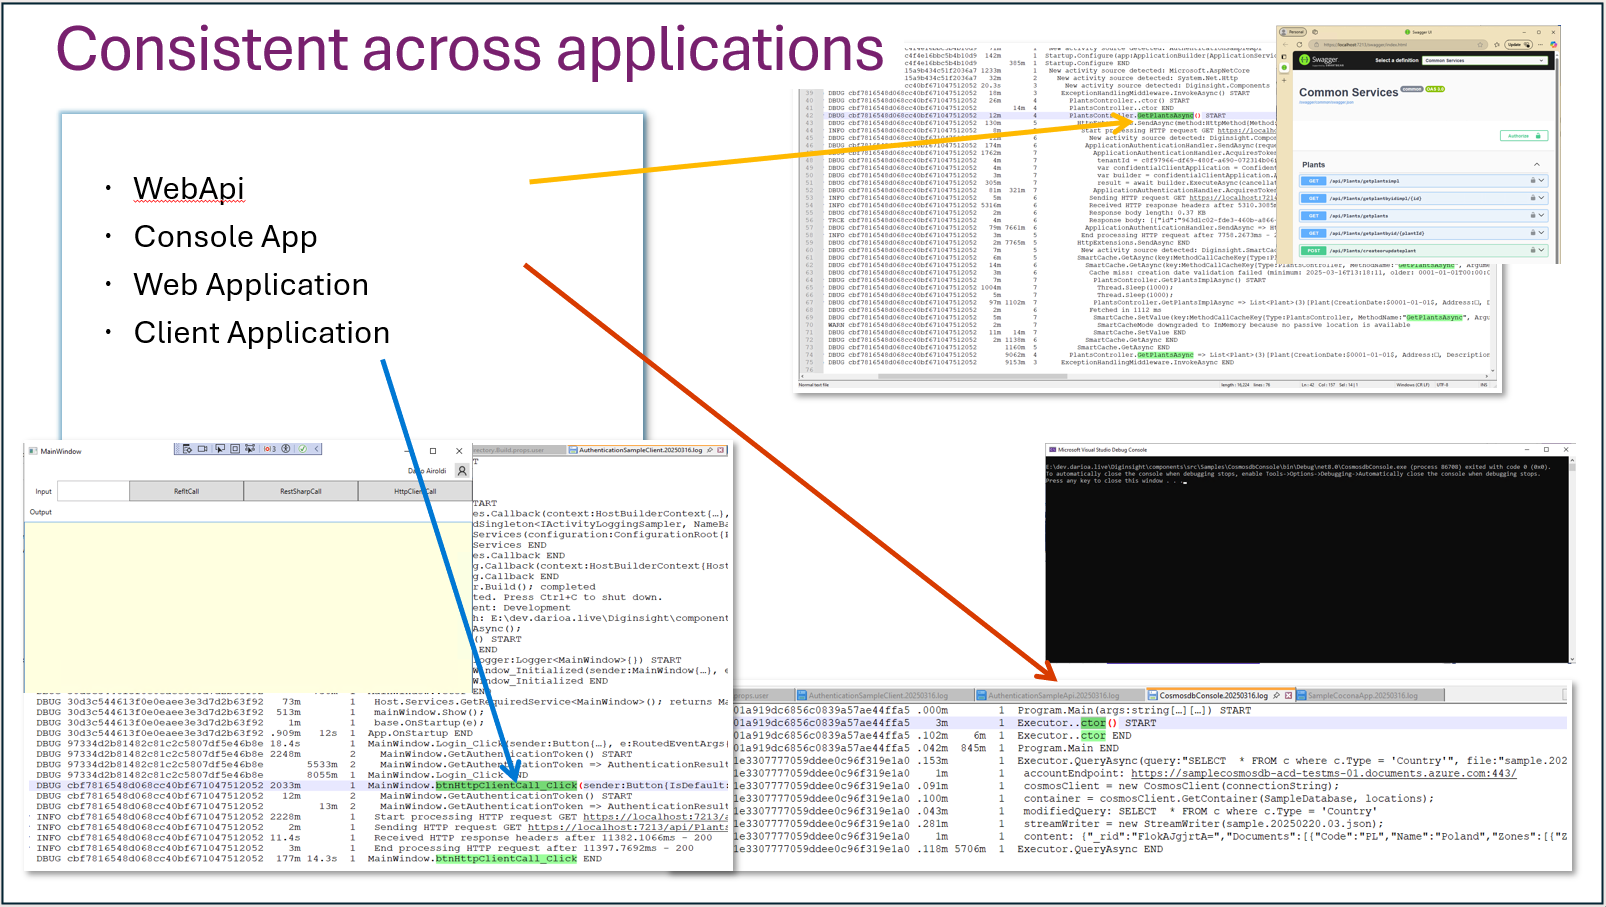Click binding failures counter showing 3
The image size is (1606, 907).
pyautogui.click(x=270, y=449)
